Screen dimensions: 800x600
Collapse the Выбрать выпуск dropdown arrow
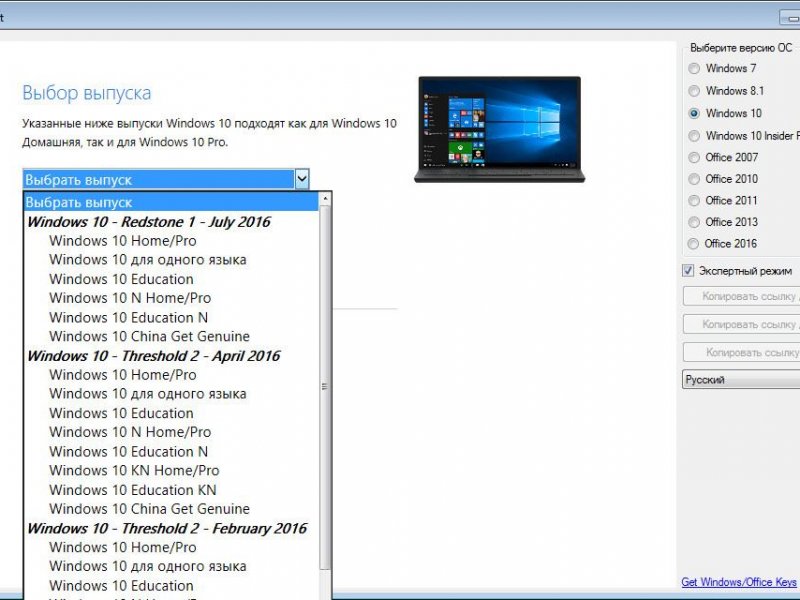click(302, 179)
